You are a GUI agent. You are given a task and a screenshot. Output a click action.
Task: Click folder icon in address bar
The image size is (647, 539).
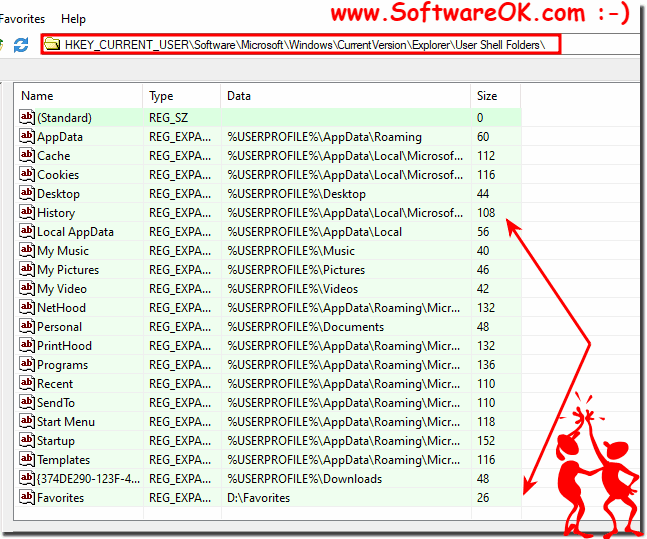tap(52, 44)
